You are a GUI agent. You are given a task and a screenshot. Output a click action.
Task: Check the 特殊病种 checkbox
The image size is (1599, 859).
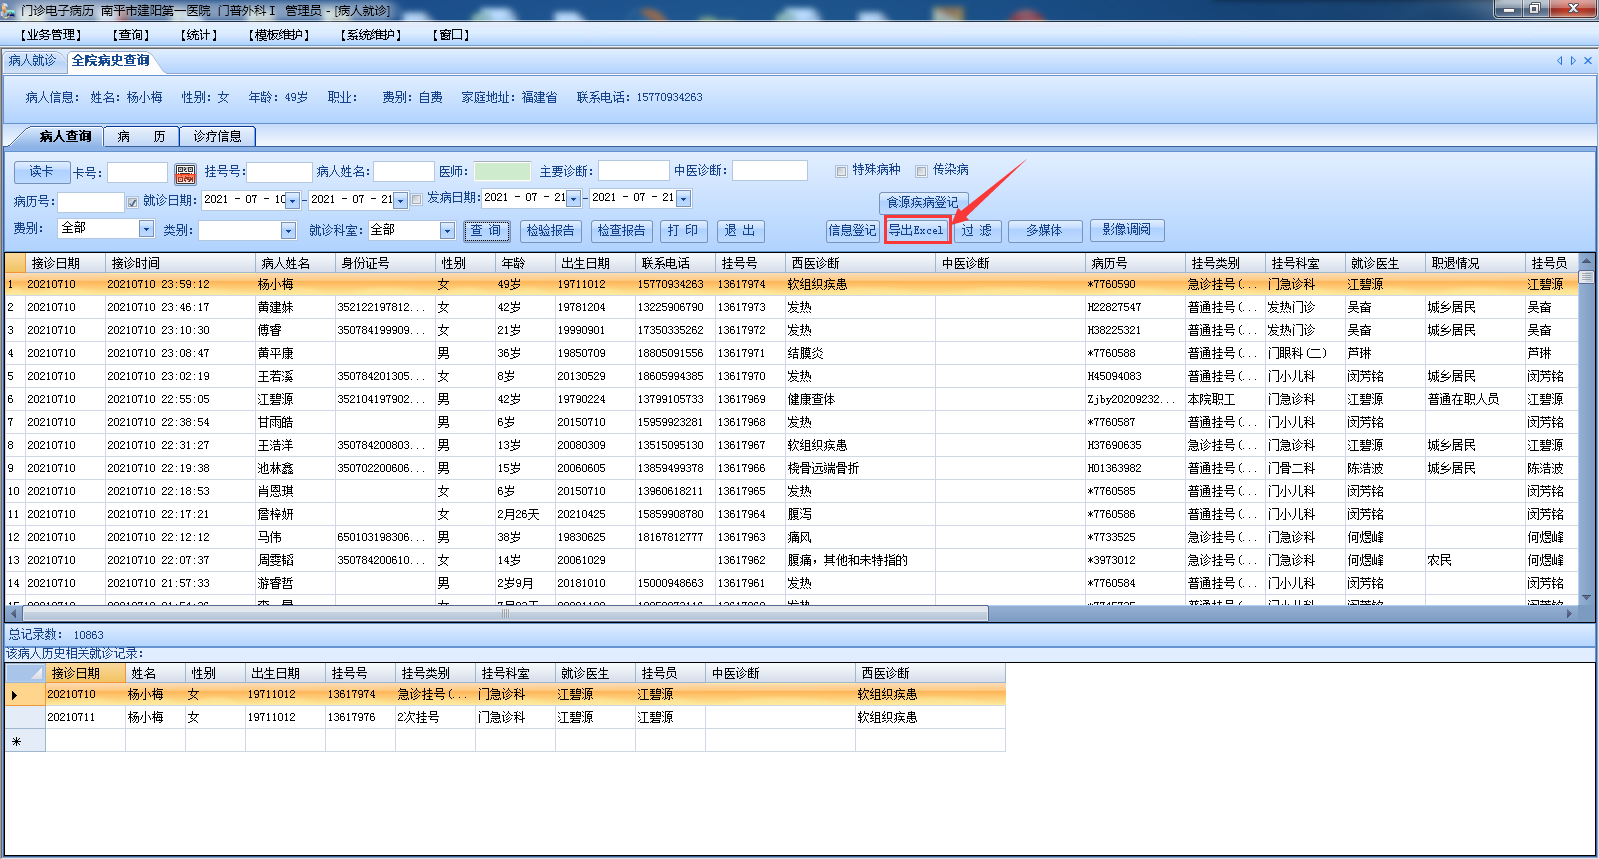click(x=841, y=171)
